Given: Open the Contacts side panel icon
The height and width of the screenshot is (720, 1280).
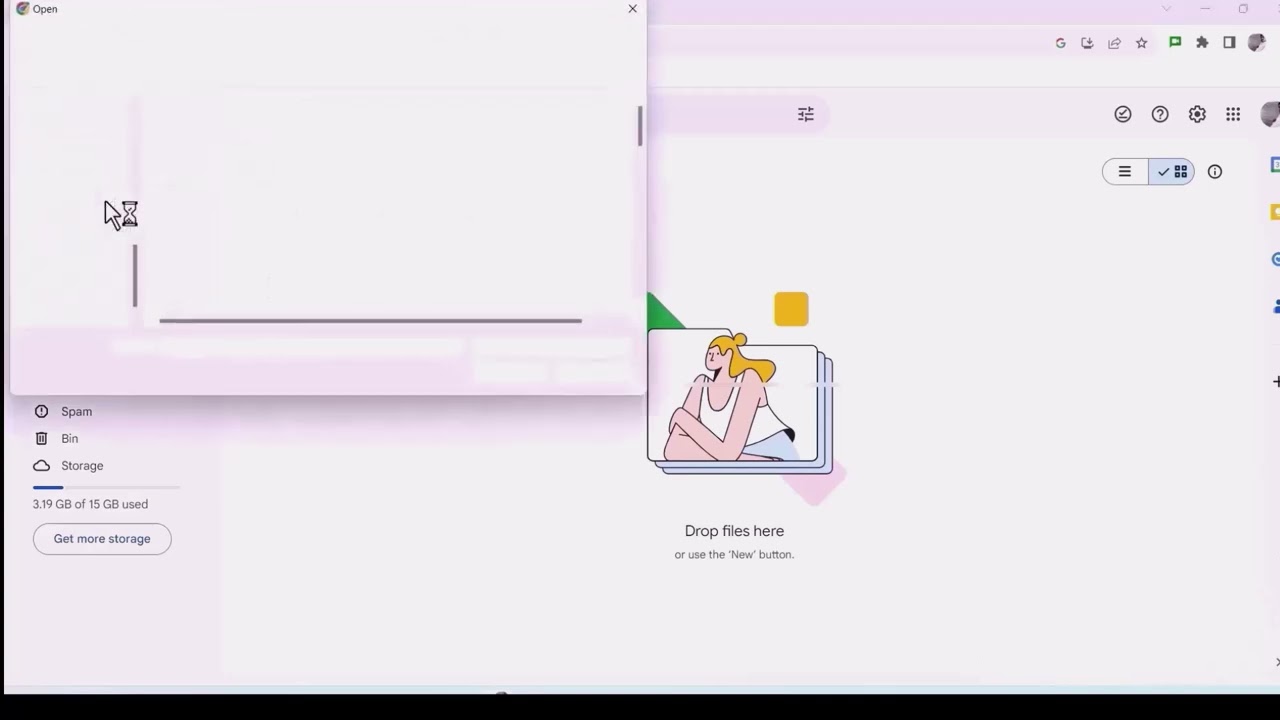Looking at the screenshot, I should pyautogui.click(x=1275, y=307).
